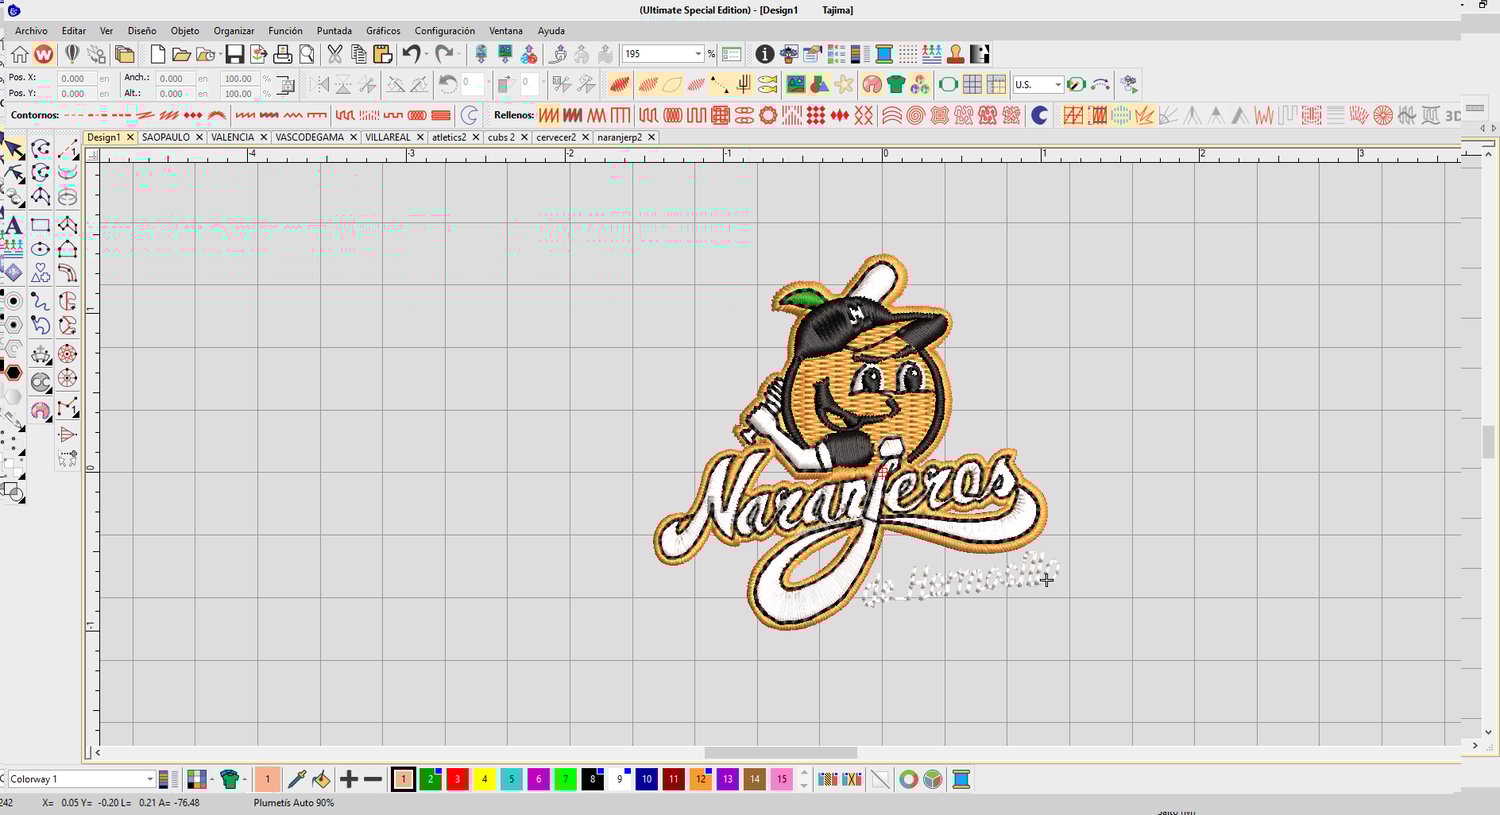Open design information with the i icon
1500x815 pixels.
coord(764,54)
